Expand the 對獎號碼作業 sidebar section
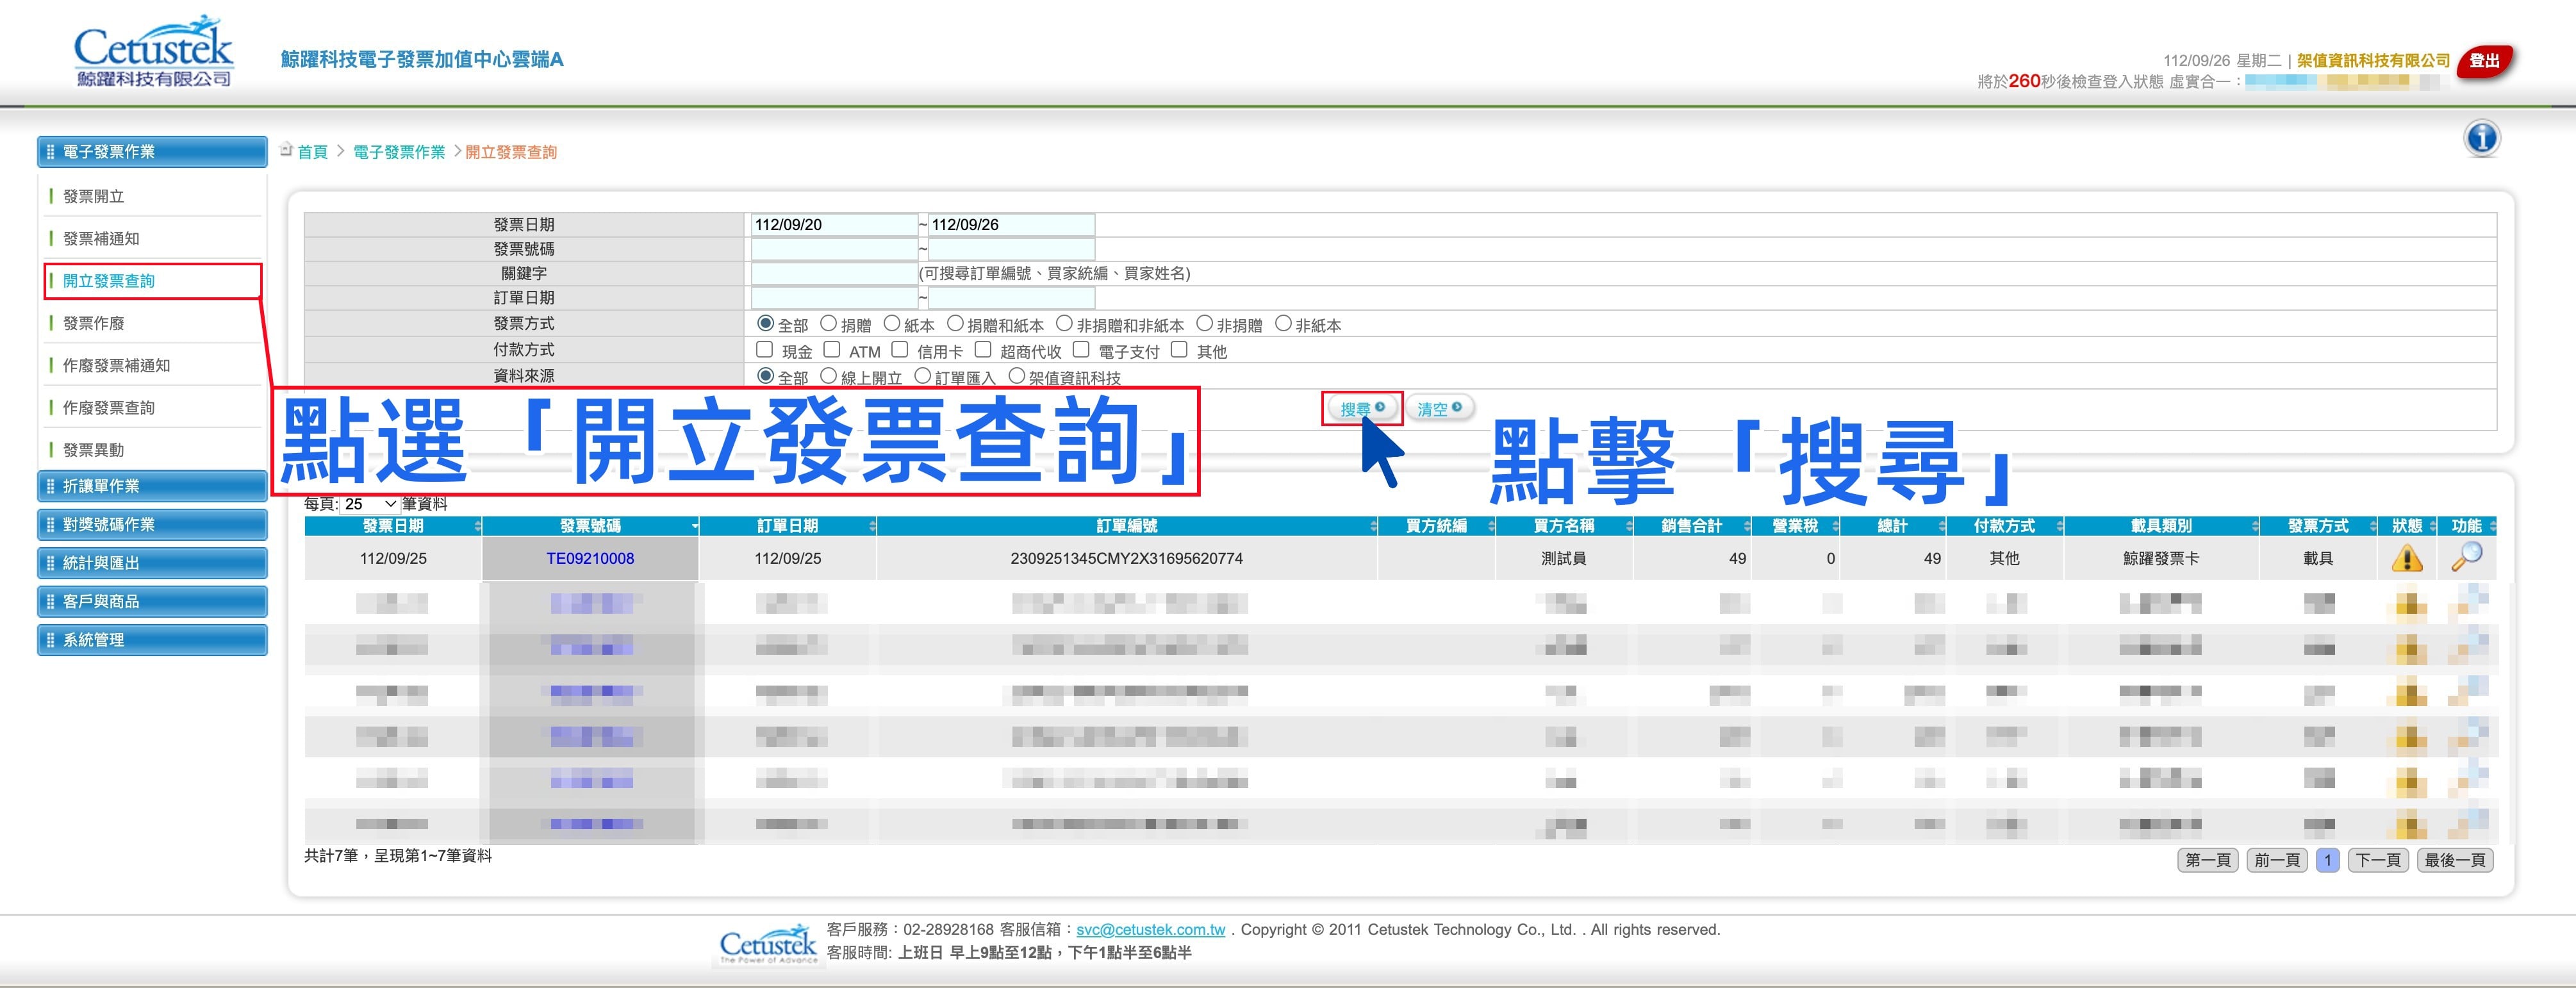This screenshot has height=988, width=2576. pos(152,525)
